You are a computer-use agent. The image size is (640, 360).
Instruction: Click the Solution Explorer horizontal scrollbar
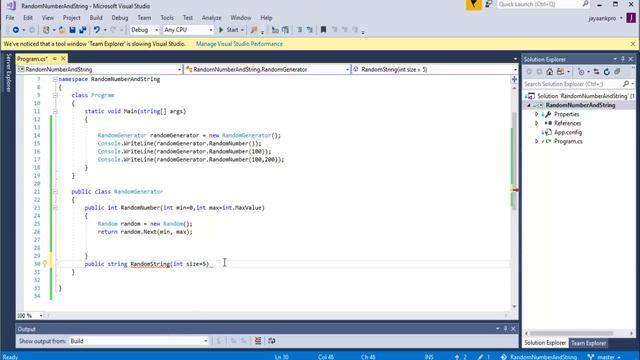point(571,333)
